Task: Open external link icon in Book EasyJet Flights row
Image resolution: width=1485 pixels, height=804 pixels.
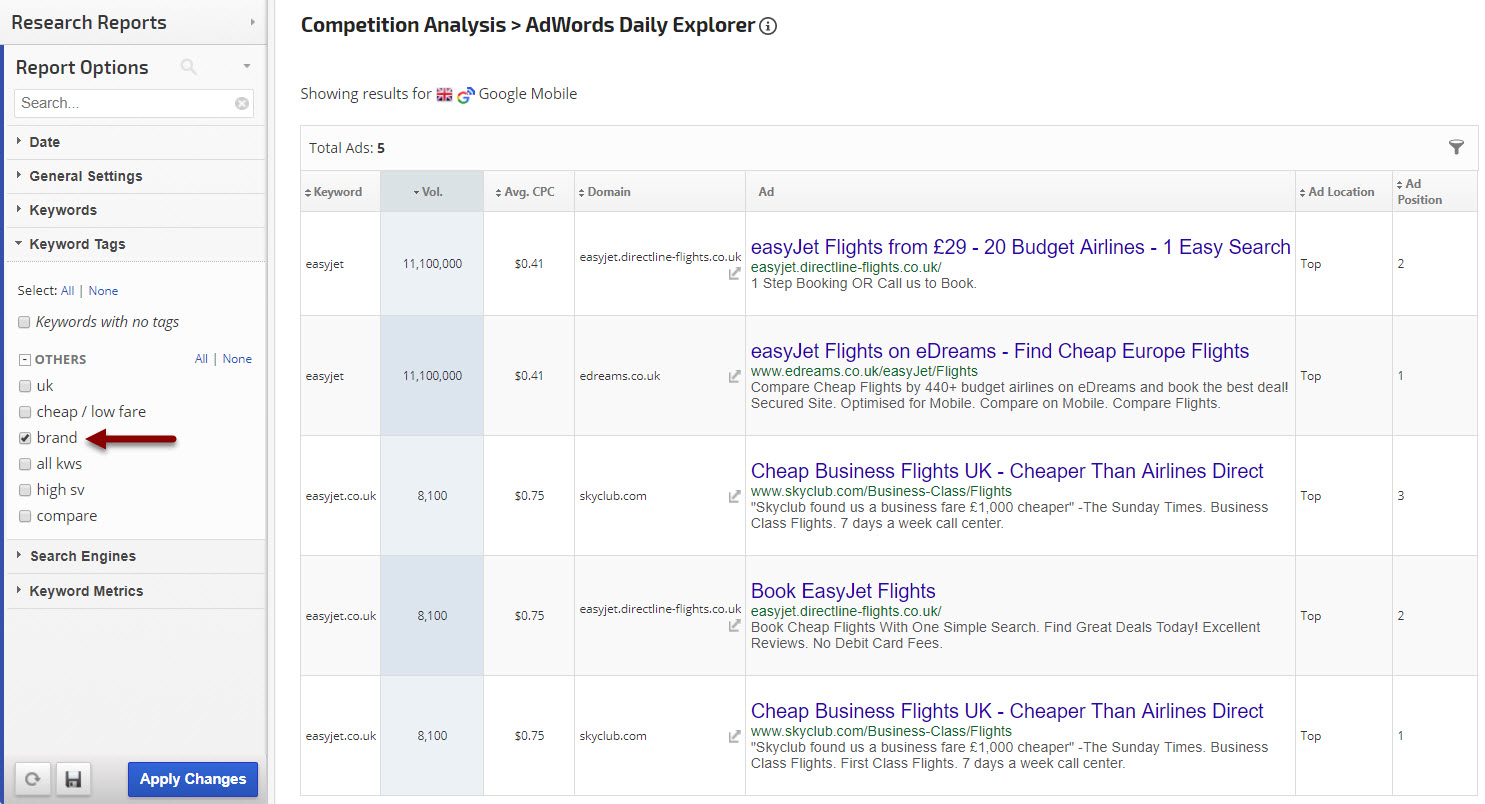Action: click(735, 625)
